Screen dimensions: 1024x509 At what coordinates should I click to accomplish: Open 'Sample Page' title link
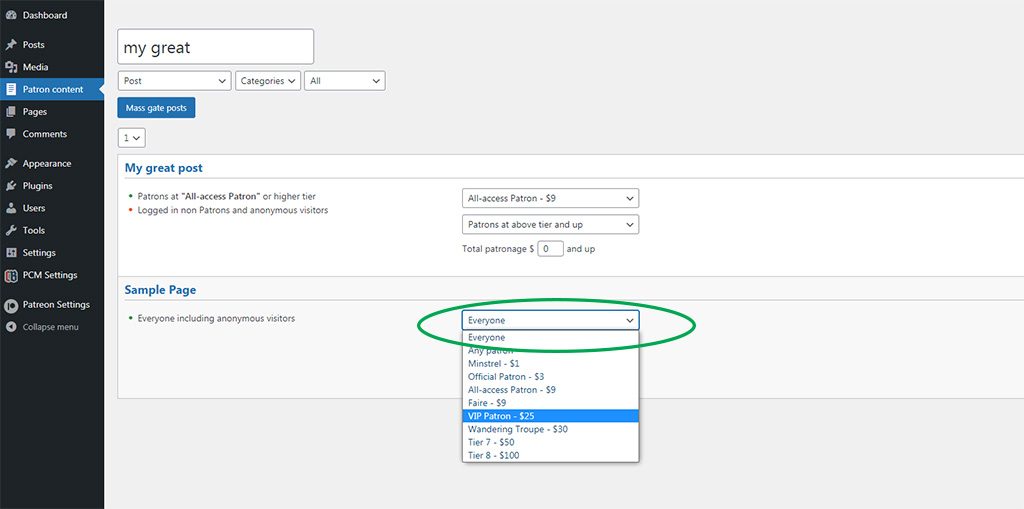(161, 289)
